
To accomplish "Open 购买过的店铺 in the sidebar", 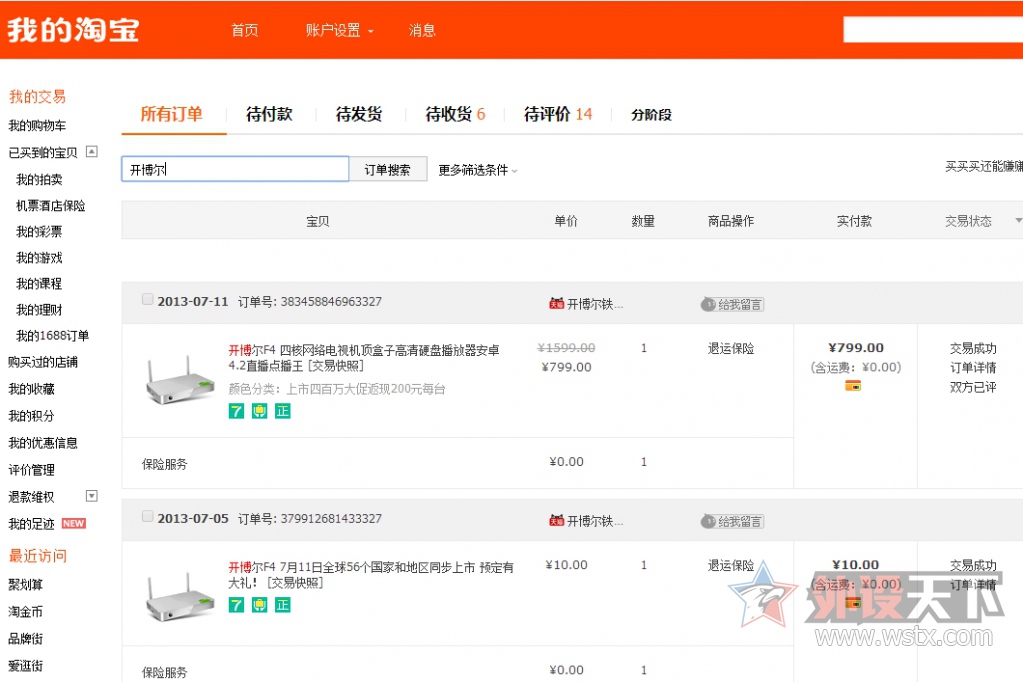I will point(43,362).
